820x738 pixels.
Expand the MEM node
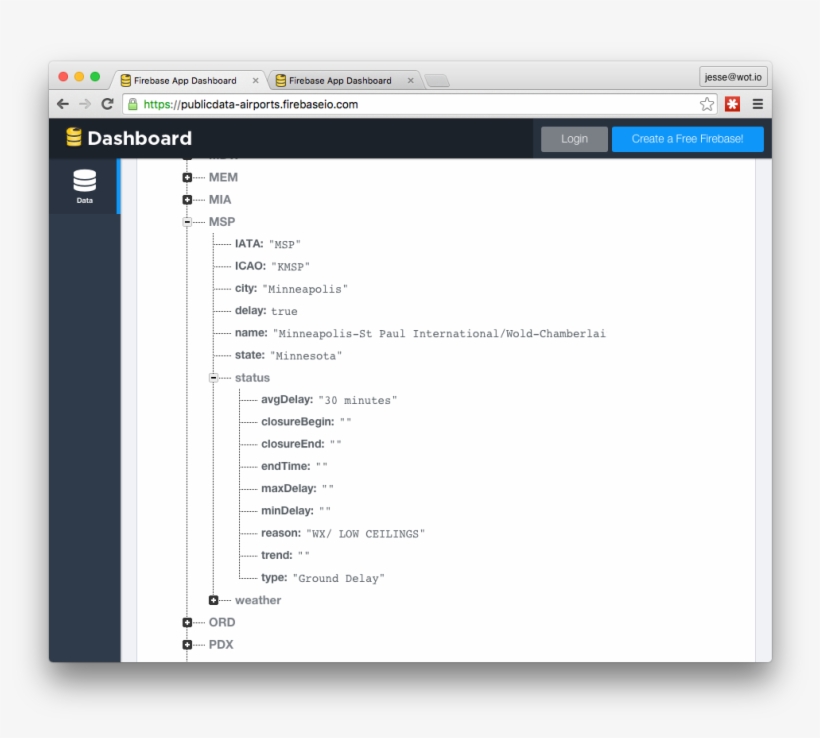[x=187, y=177]
